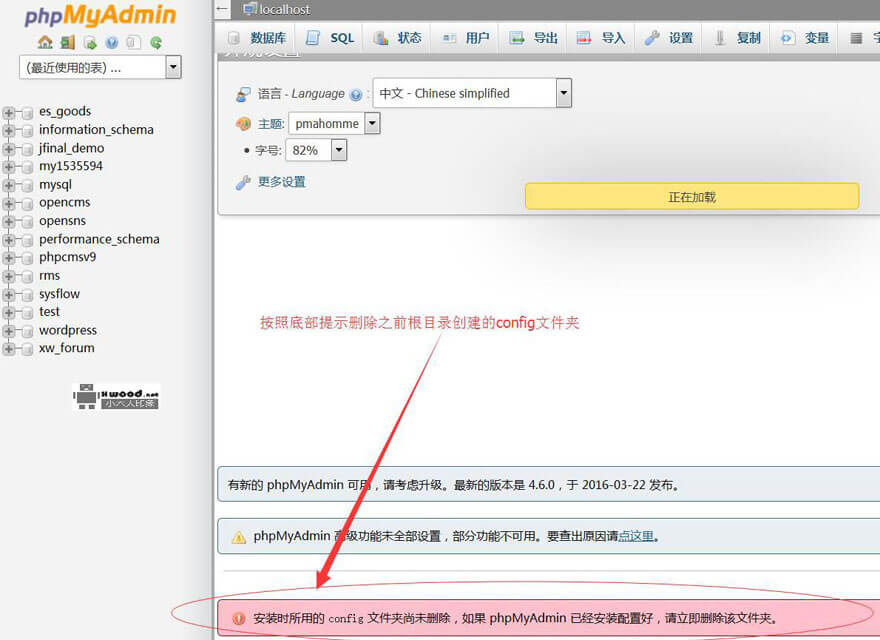Click the localhost breadcrumb link
Screen dimensions: 880x640
click(285, 9)
